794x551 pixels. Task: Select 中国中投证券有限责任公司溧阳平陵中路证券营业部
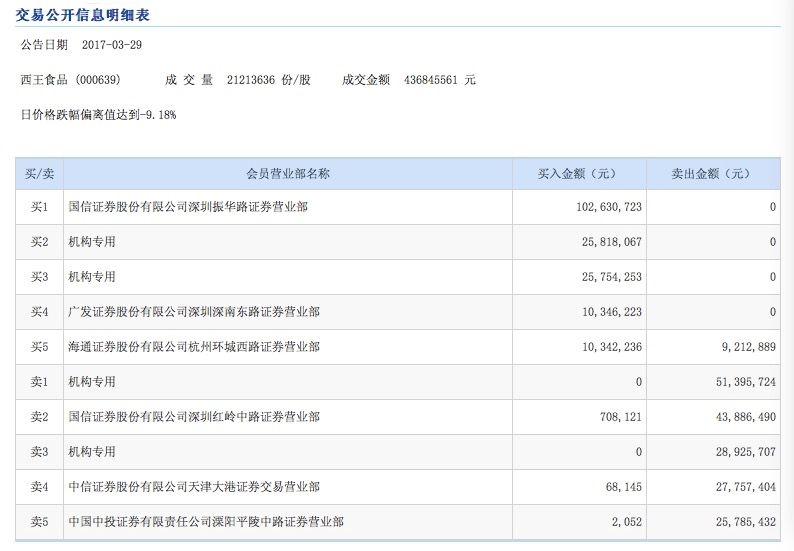tap(206, 521)
